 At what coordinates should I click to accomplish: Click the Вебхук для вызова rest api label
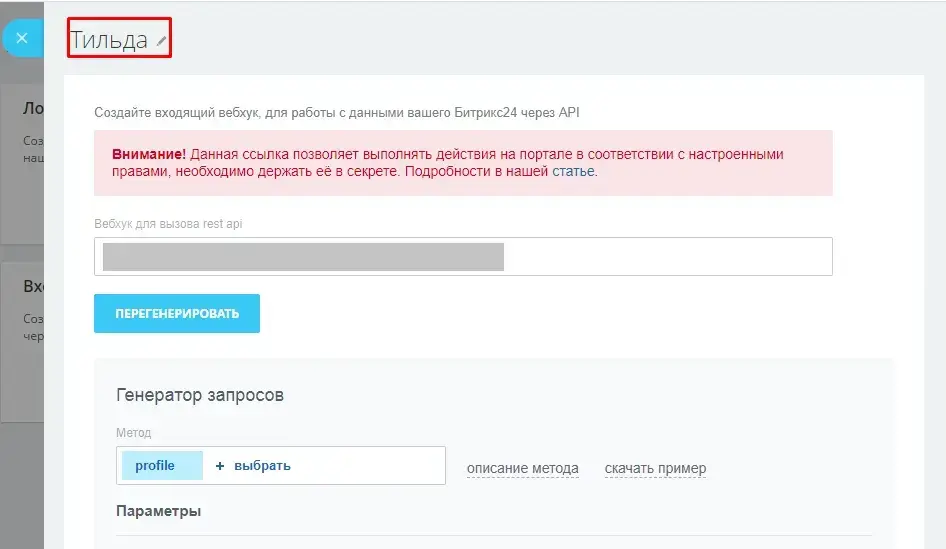pyautogui.click(x=168, y=224)
